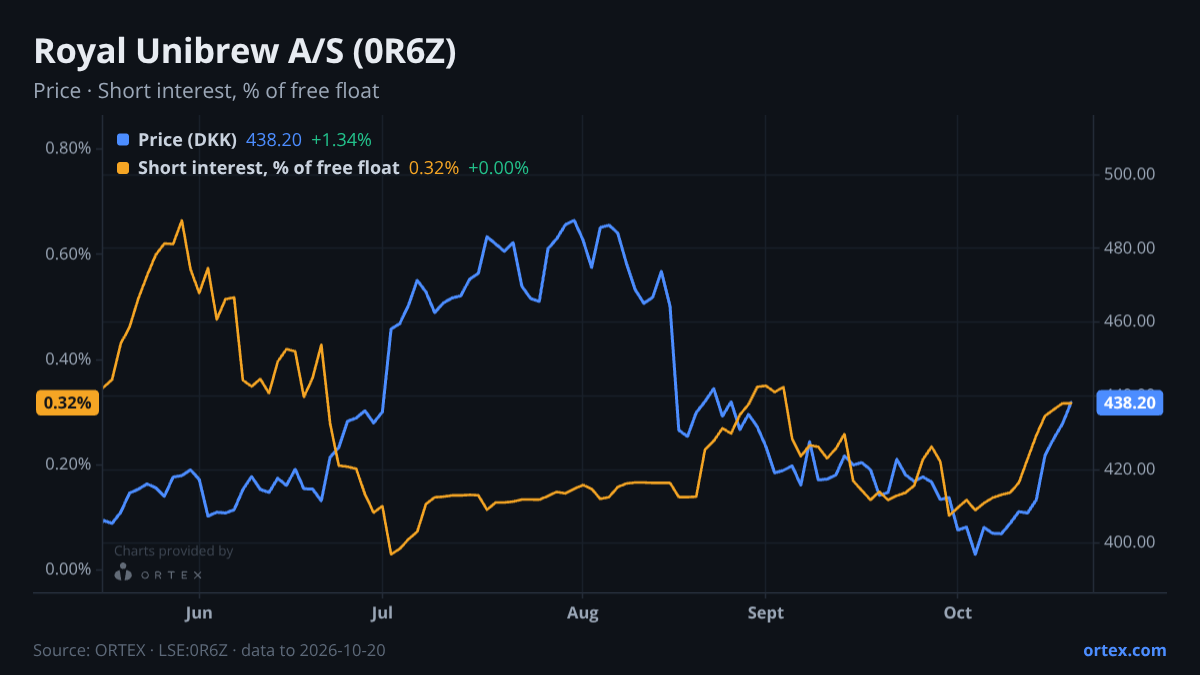Screen dimensions: 1200x675
Task: Click the Jul x-axis label
Action: click(x=381, y=613)
